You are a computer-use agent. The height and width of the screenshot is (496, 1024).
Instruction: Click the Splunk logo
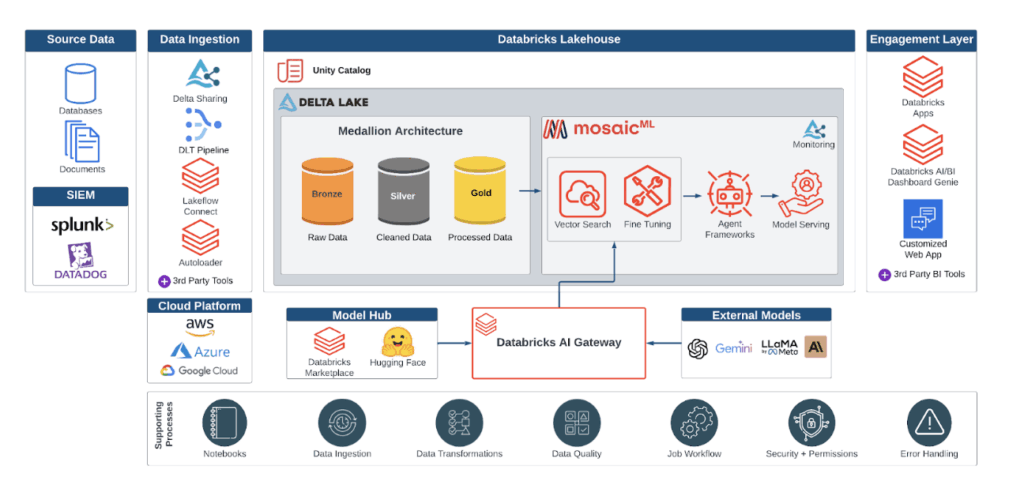coord(82,225)
